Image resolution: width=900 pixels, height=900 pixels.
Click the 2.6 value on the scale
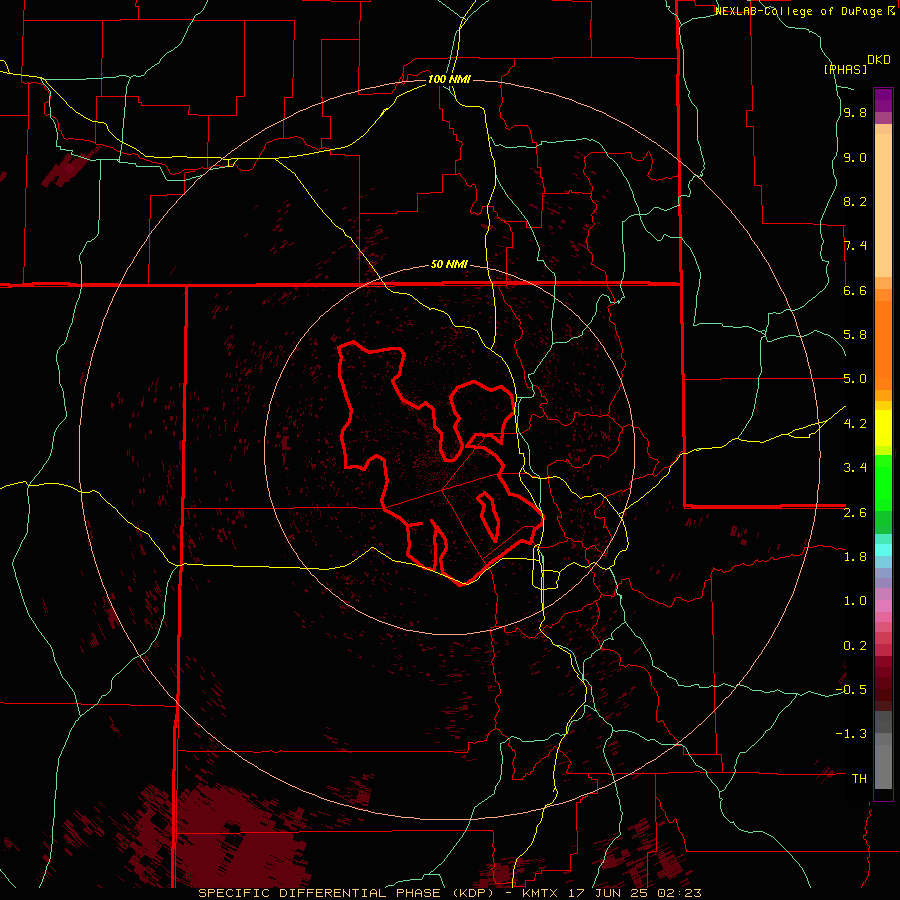pyautogui.click(x=855, y=513)
